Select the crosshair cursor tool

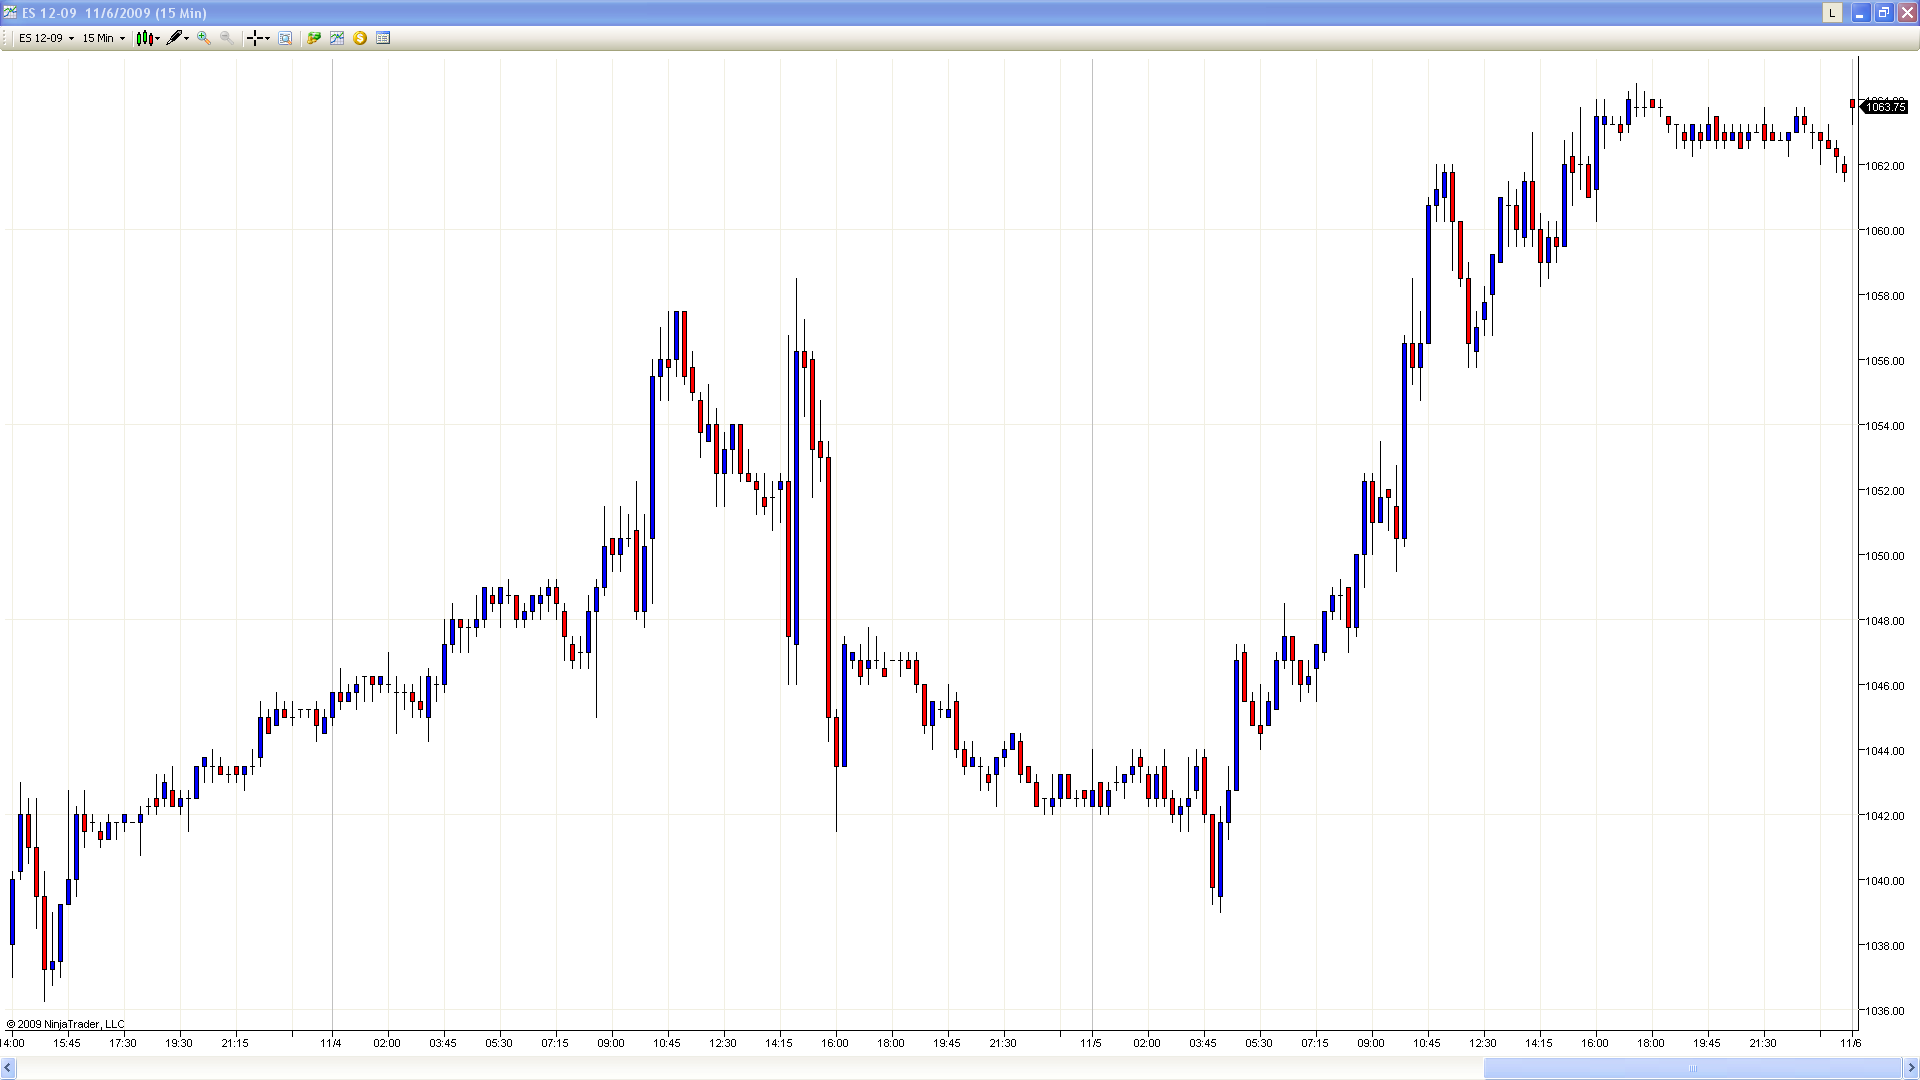coord(255,38)
